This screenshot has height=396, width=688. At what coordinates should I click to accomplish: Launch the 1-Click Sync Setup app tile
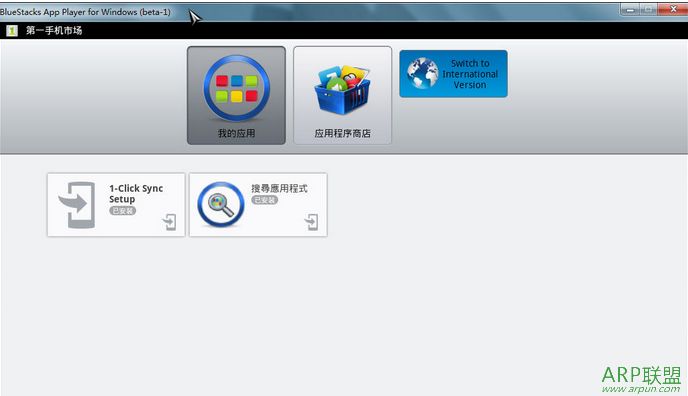click(116, 205)
